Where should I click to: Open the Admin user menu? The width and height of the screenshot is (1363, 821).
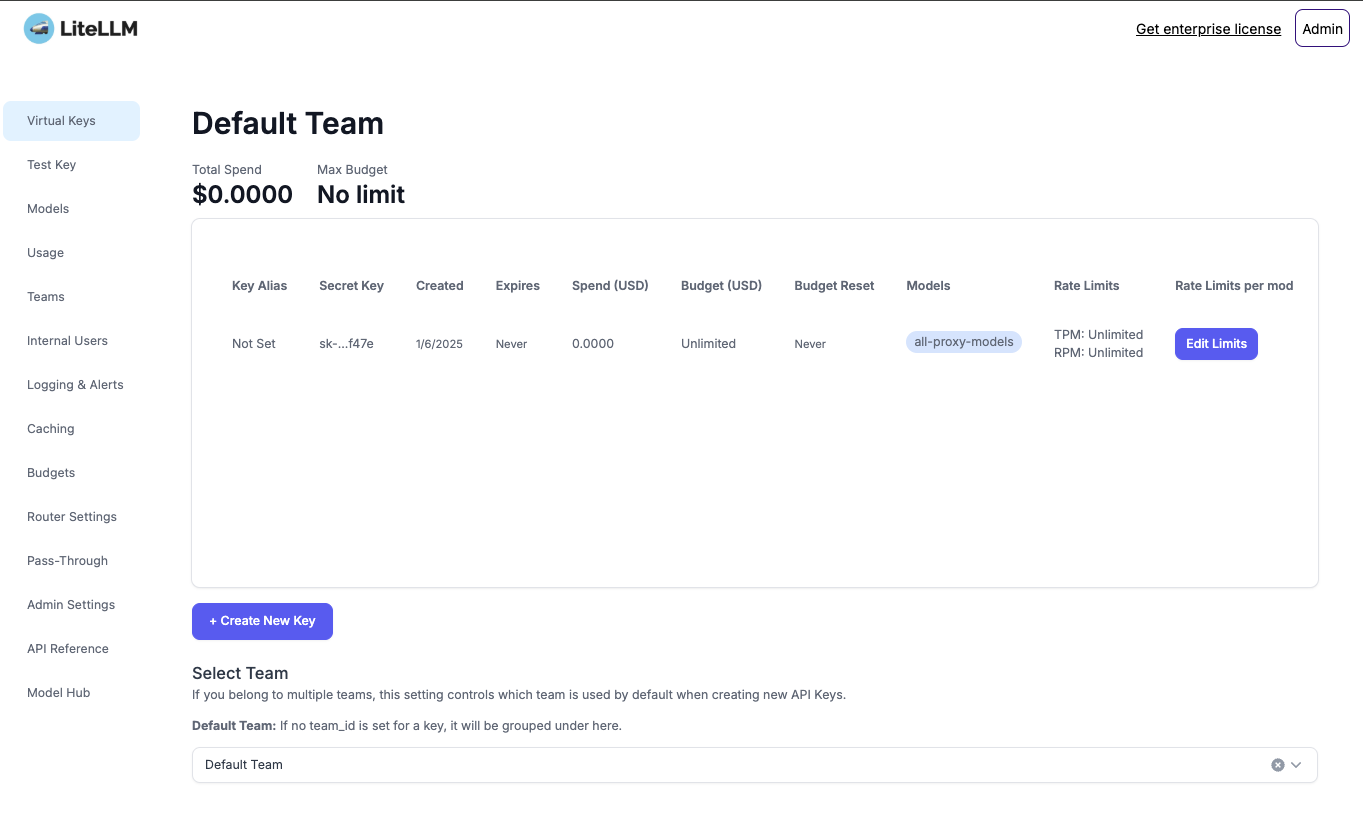click(x=1321, y=29)
